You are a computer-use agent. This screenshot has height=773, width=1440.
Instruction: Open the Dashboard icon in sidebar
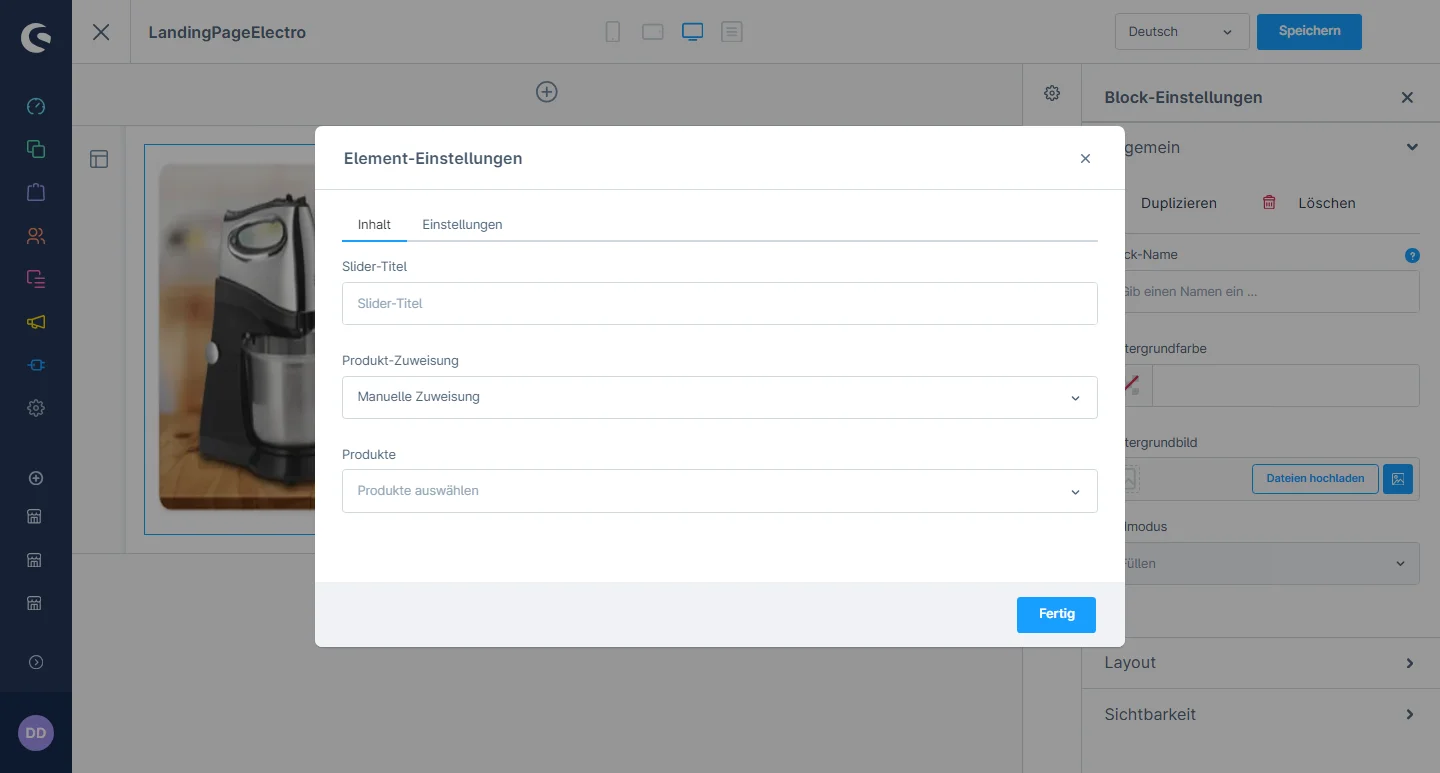pyautogui.click(x=36, y=107)
